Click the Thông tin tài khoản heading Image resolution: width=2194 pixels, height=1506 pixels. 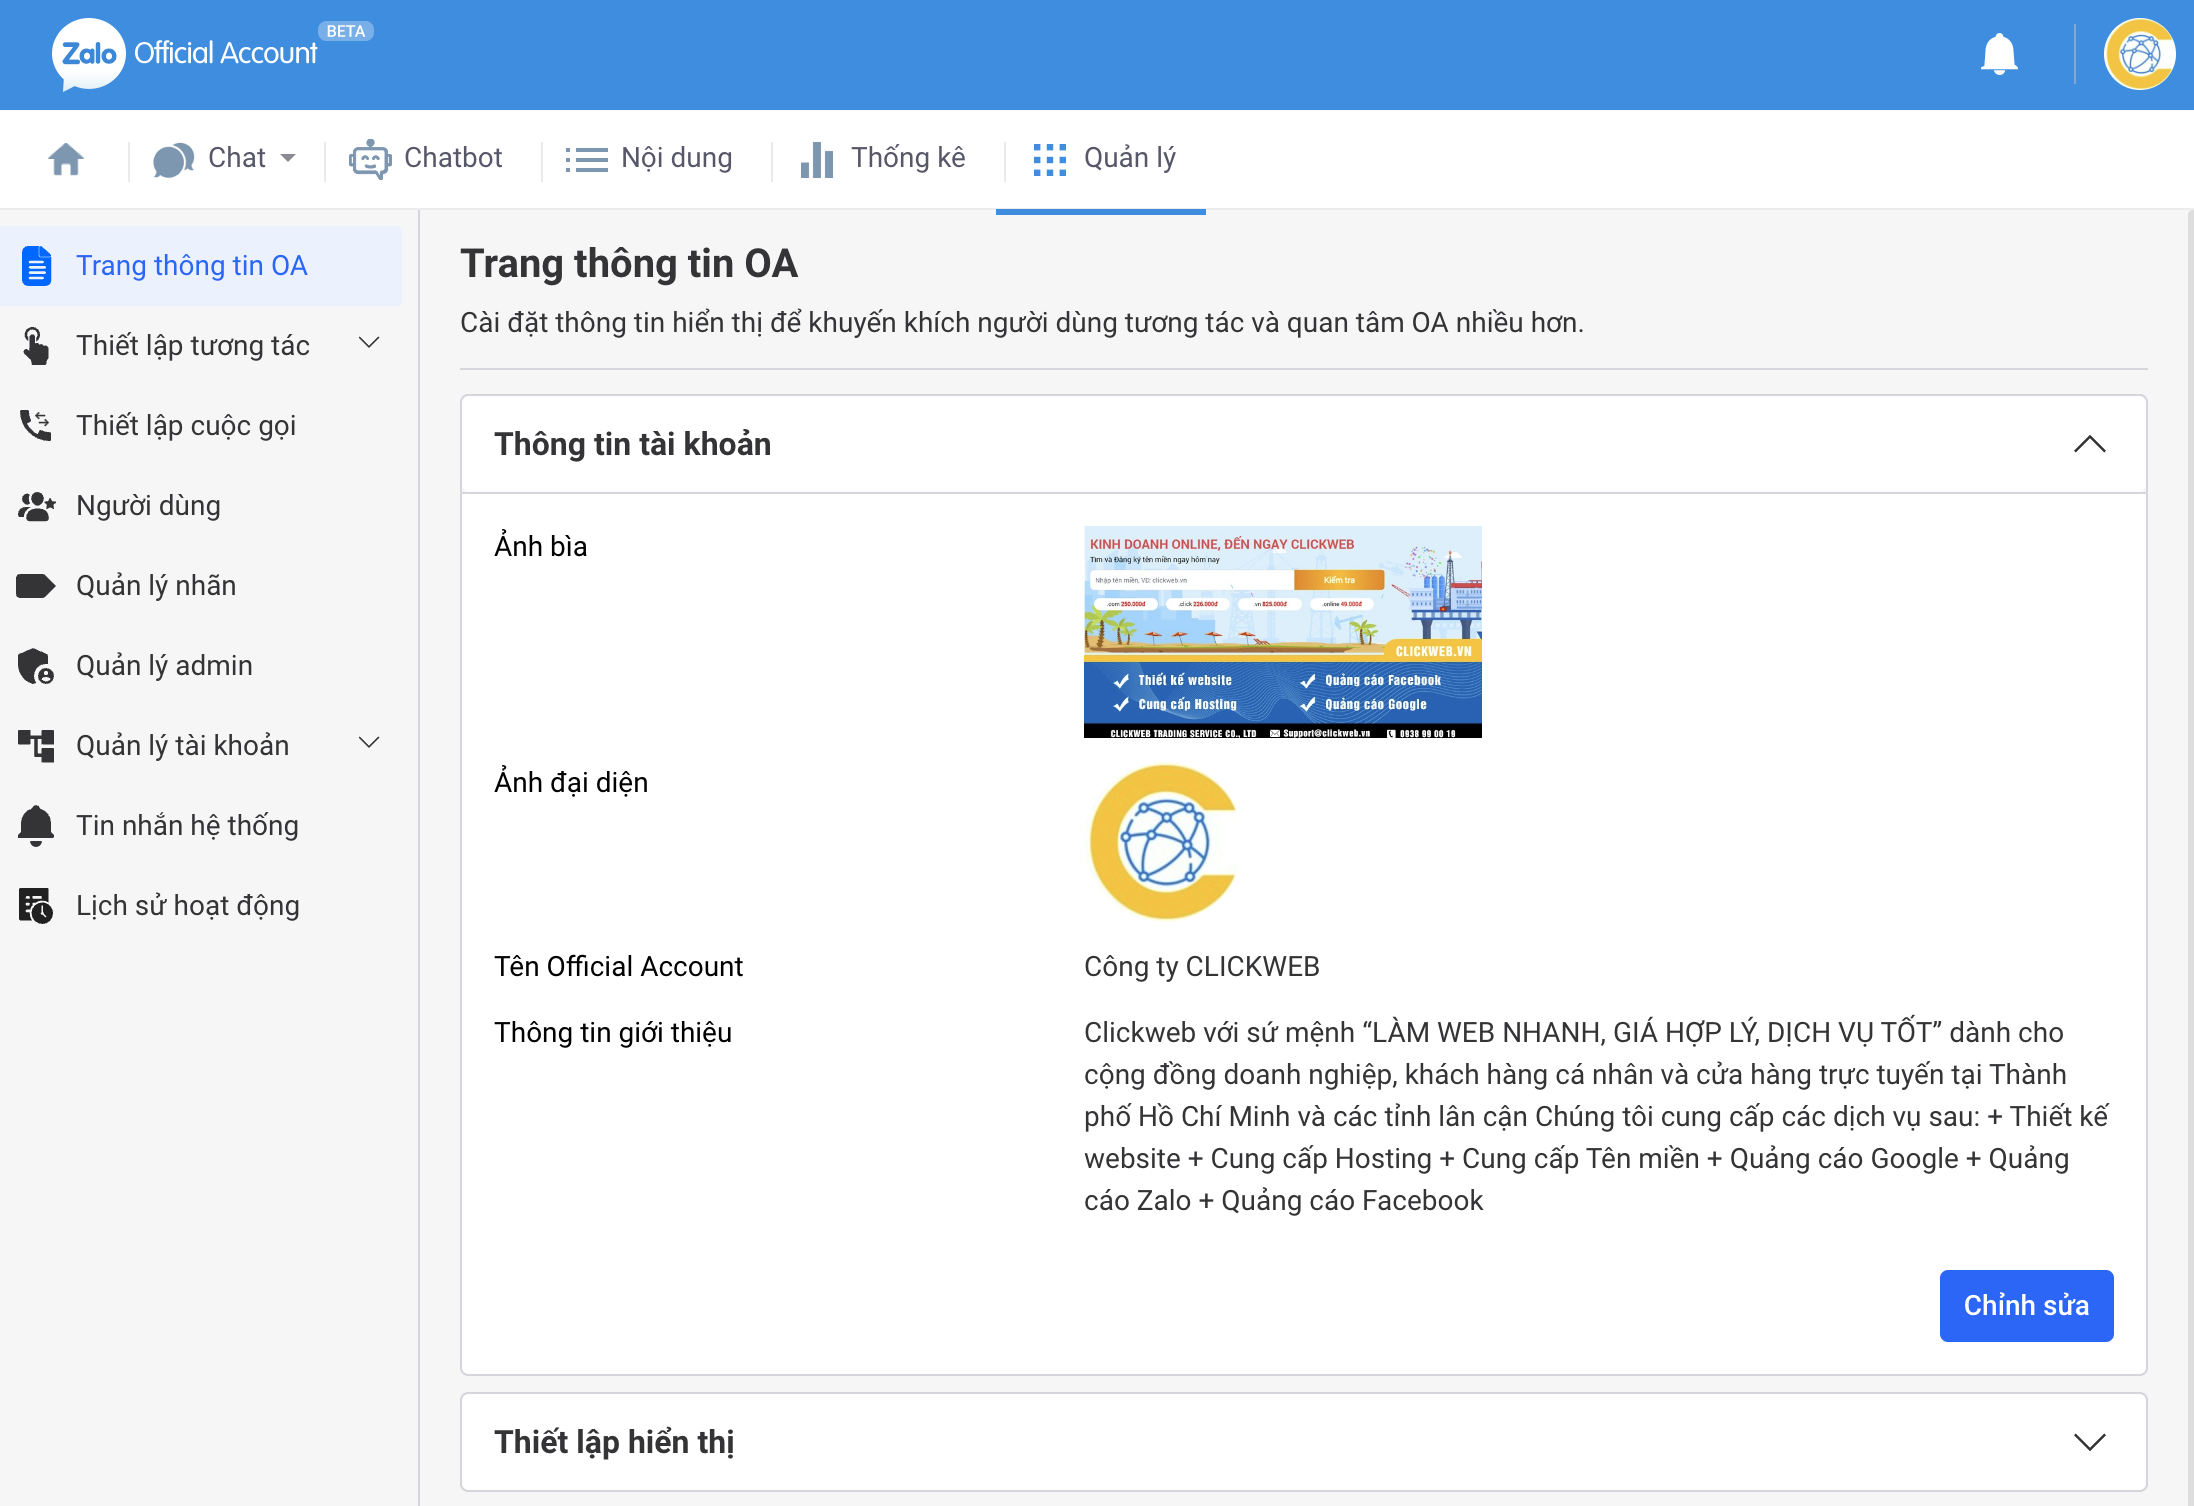tap(633, 444)
